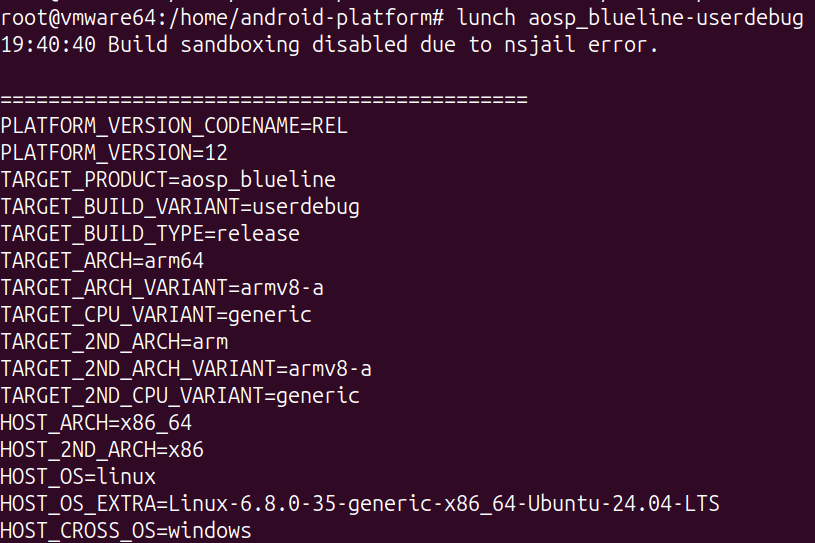Click the TARGET_PRODUCT=aosp_blueline line

168,180
